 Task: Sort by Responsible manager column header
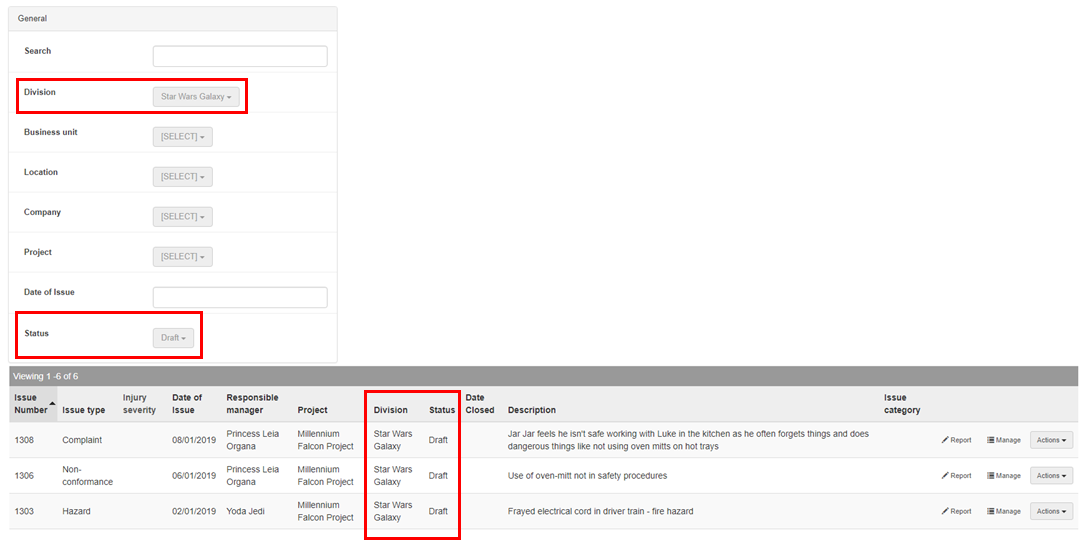click(252, 404)
